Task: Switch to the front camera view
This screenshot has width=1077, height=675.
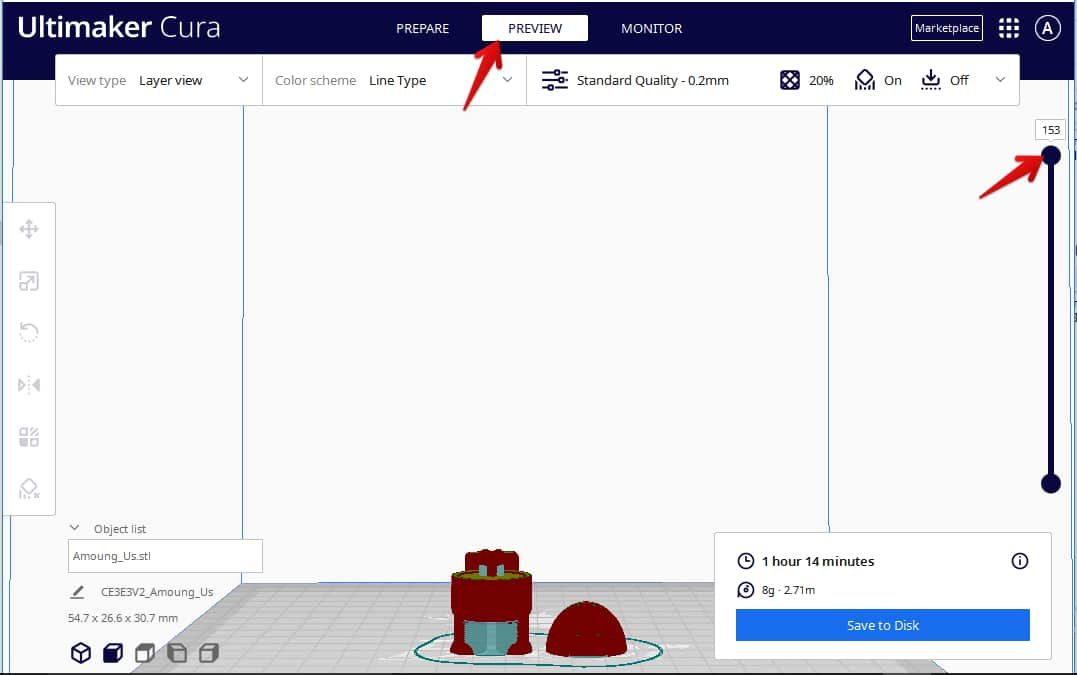Action: [x=112, y=652]
